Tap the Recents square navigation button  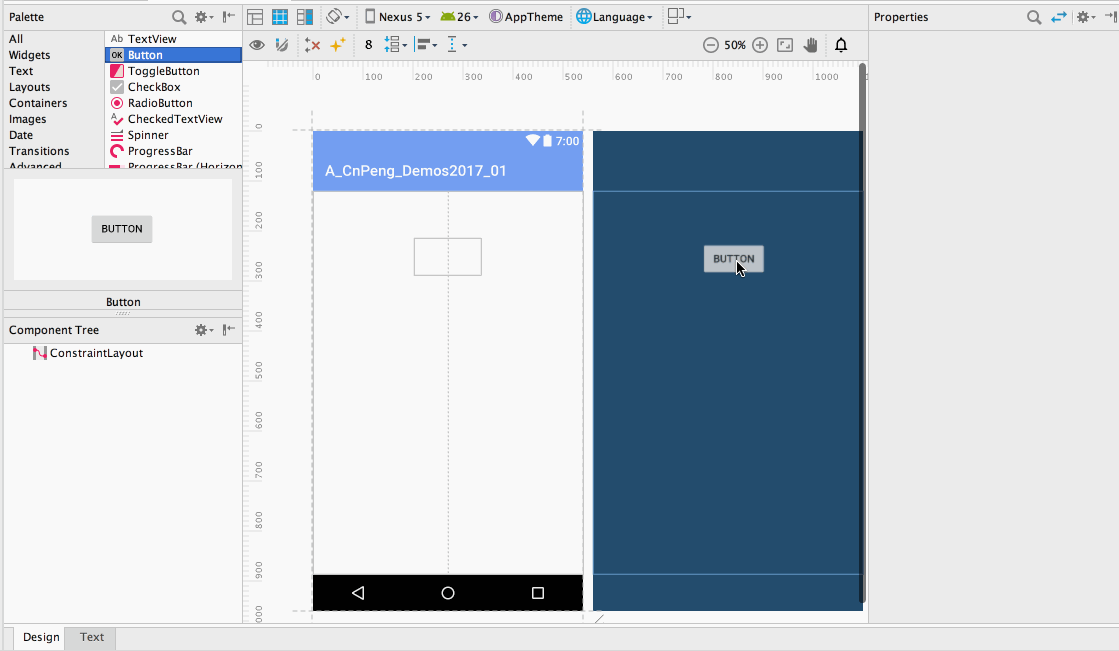pos(538,593)
